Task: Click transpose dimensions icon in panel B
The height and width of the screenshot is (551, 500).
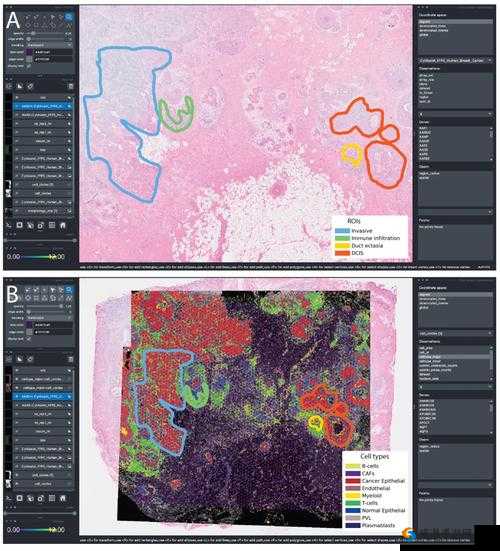Action: tap(41, 498)
